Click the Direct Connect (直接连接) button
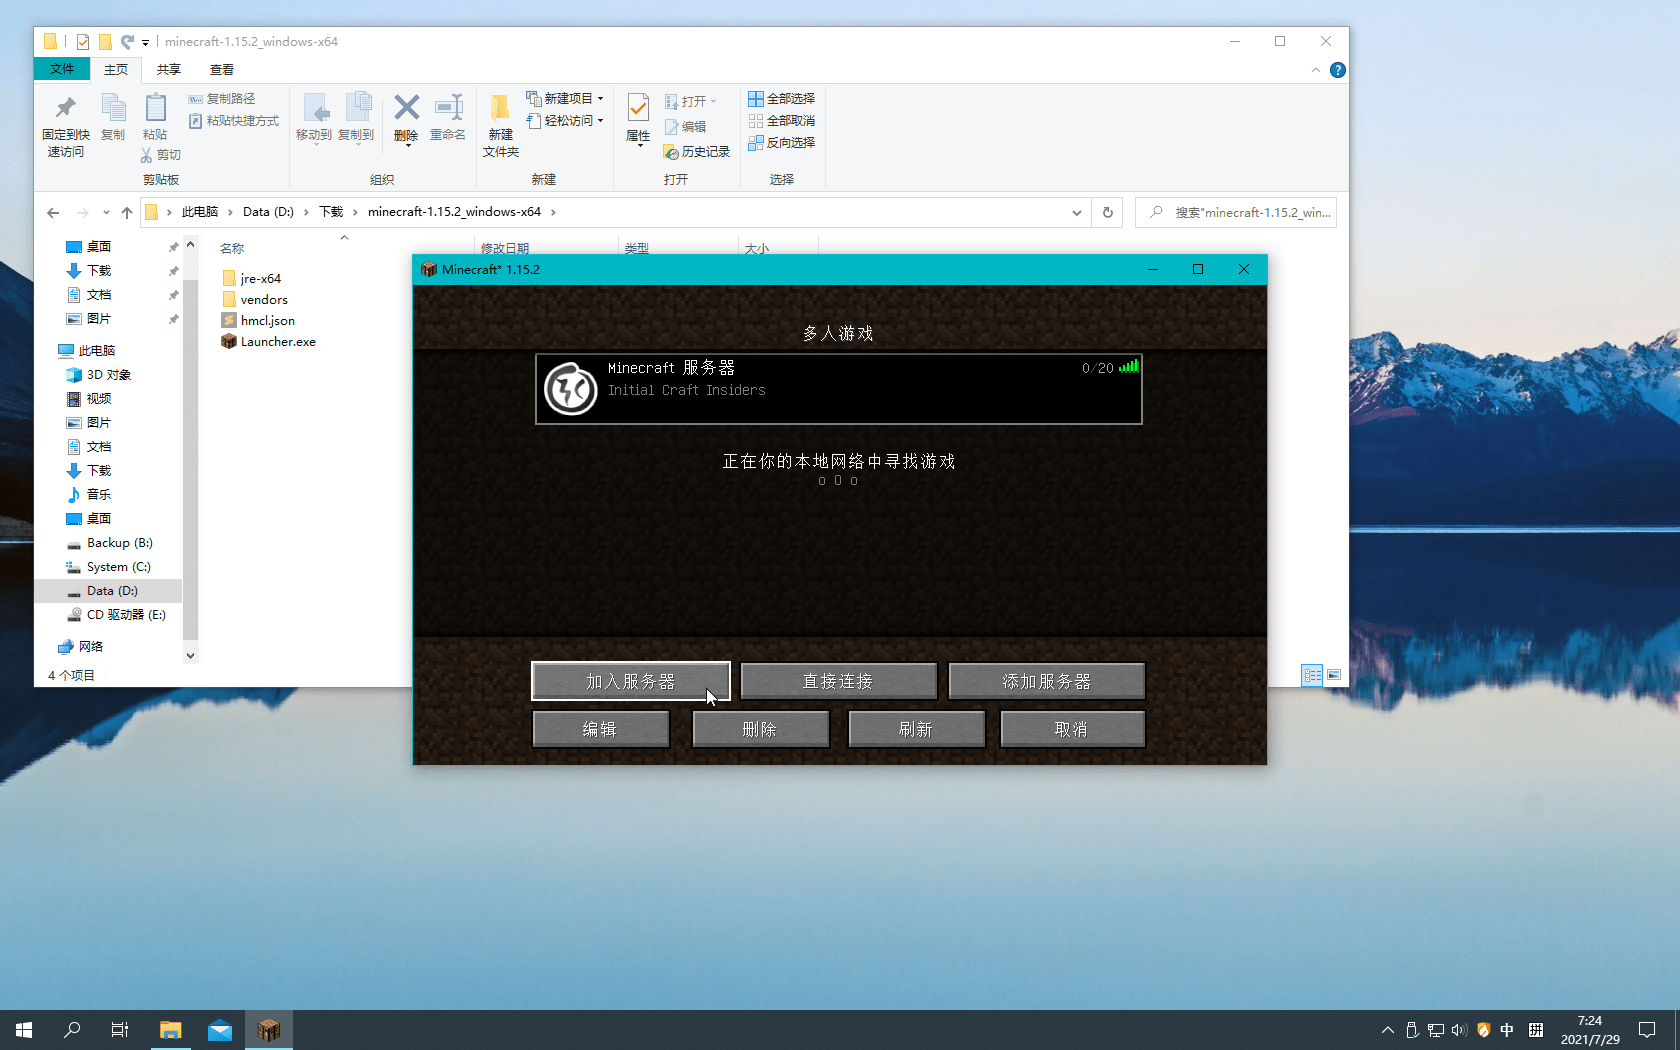1680x1050 pixels. [838, 681]
